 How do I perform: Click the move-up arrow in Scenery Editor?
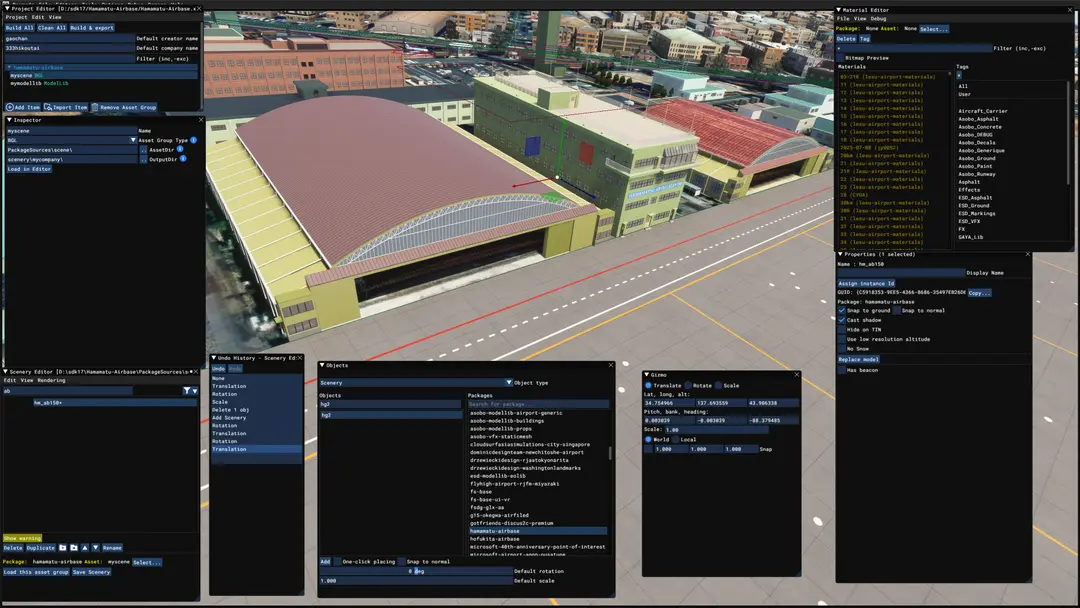(x=85, y=548)
